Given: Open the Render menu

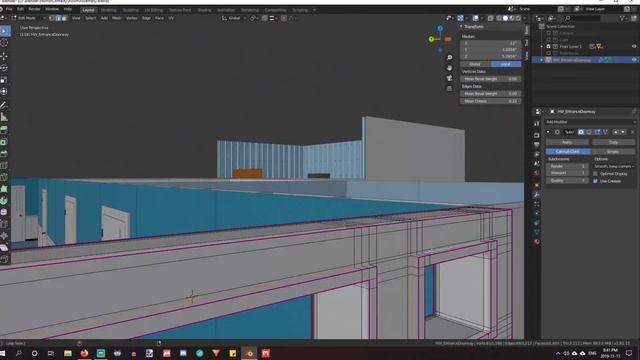Looking at the screenshot, I should pos(34,9).
